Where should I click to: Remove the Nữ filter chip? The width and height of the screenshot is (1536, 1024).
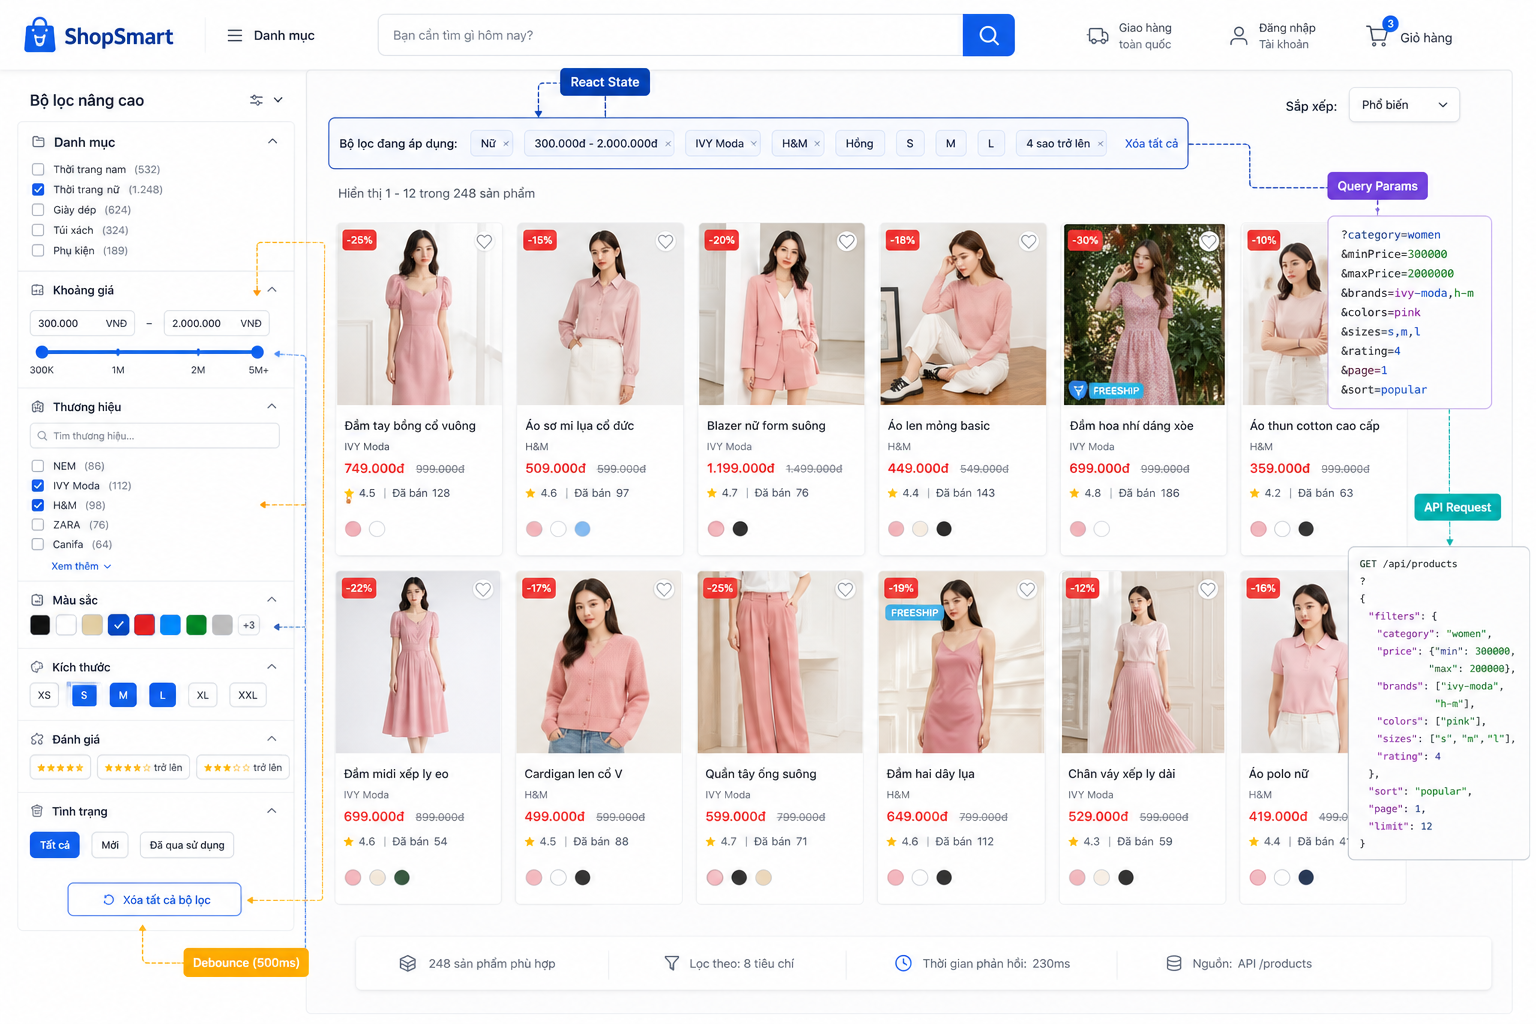click(506, 144)
